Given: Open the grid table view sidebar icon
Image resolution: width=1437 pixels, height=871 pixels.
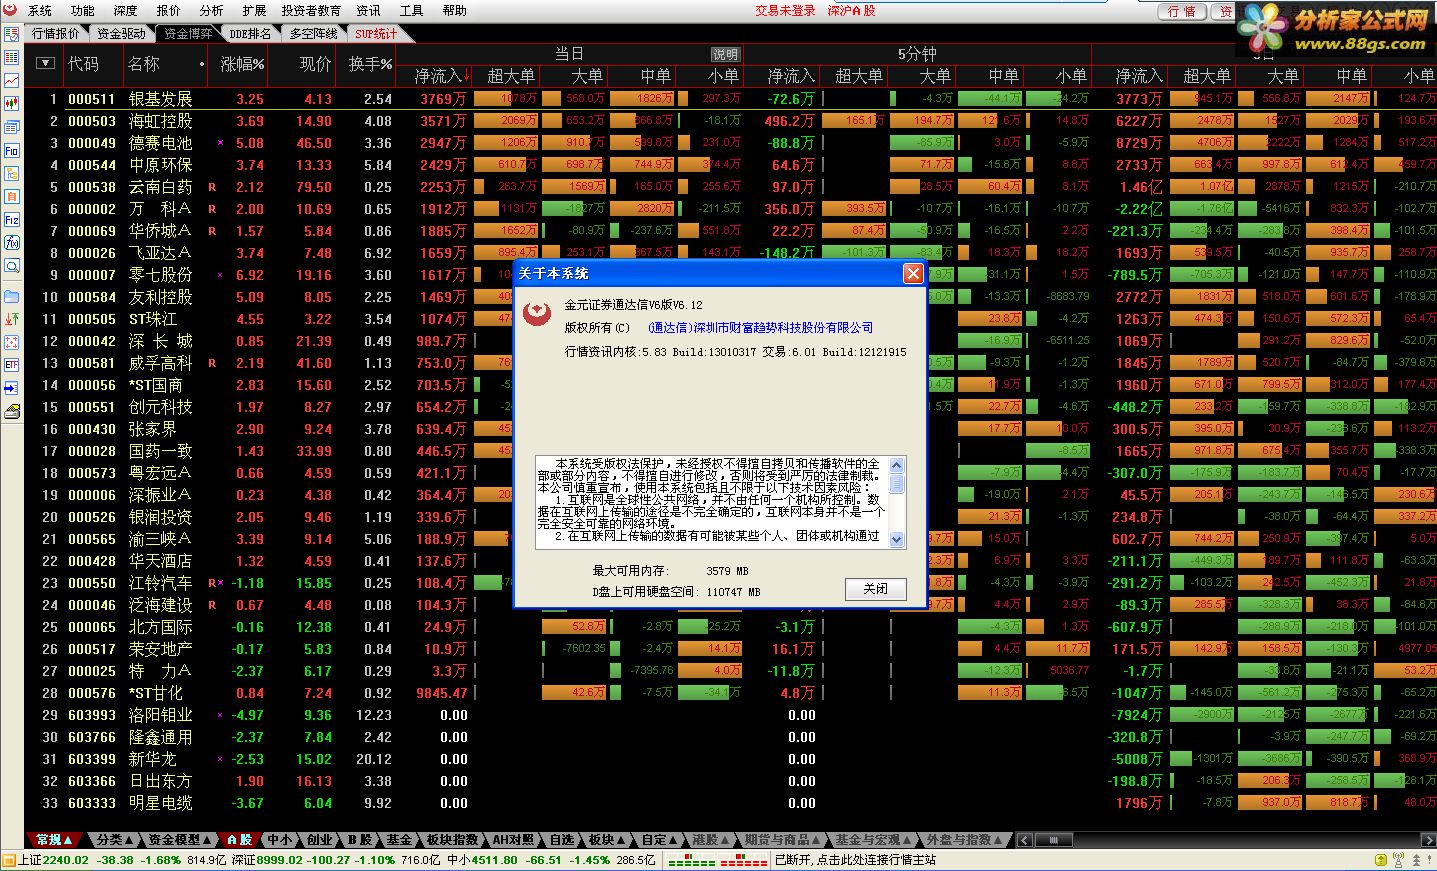Looking at the screenshot, I should [x=12, y=57].
